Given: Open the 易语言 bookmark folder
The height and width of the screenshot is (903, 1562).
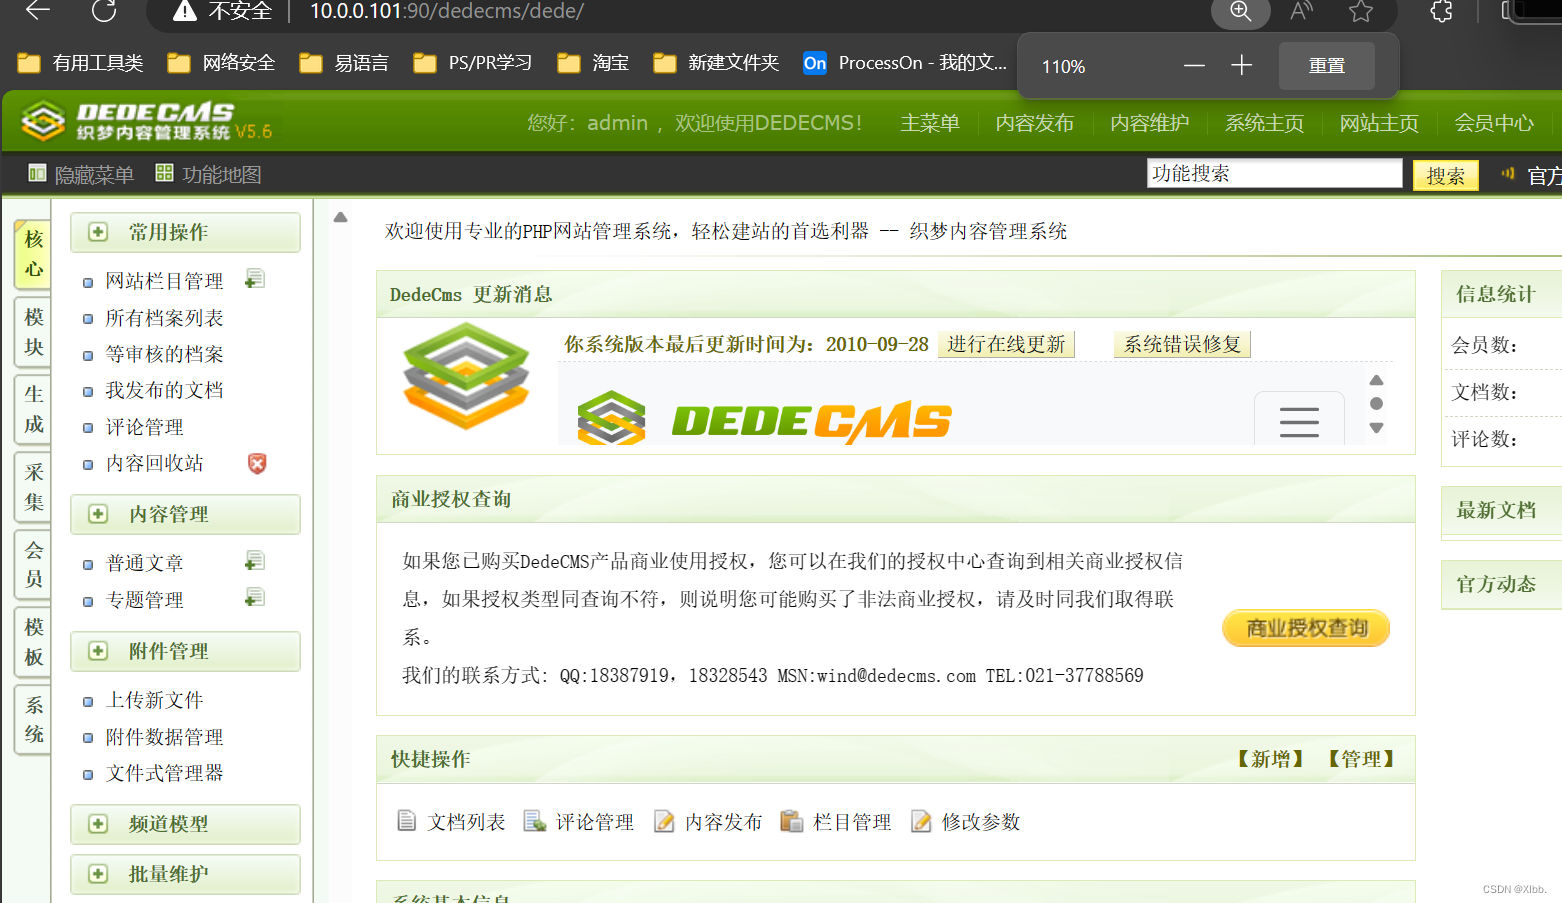Looking at the screenshot, I should click(x=344, y=63).
